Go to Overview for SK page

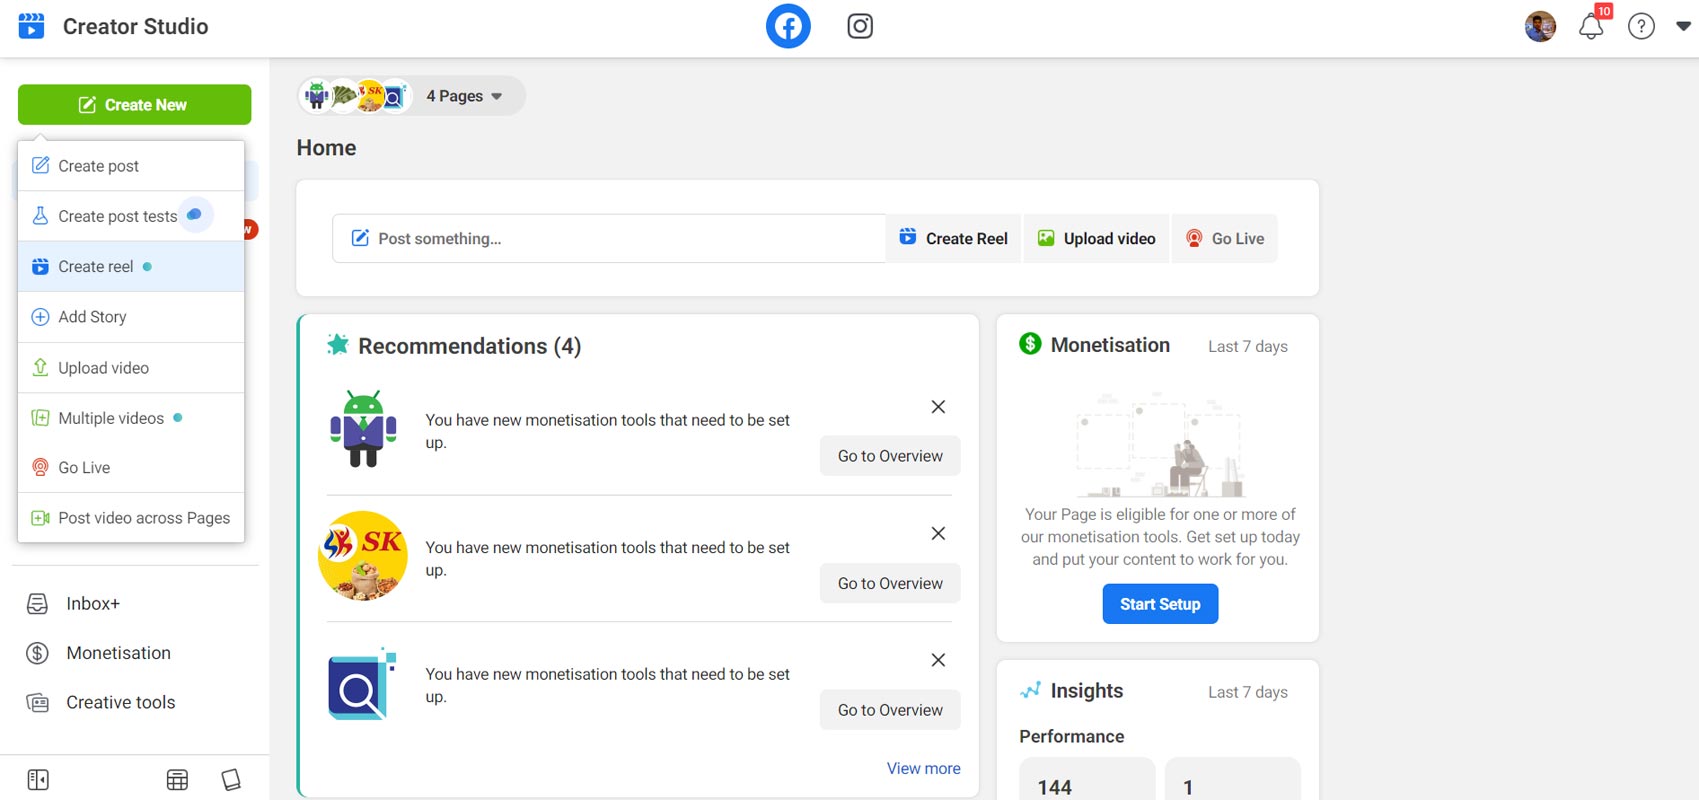(890, 584)
